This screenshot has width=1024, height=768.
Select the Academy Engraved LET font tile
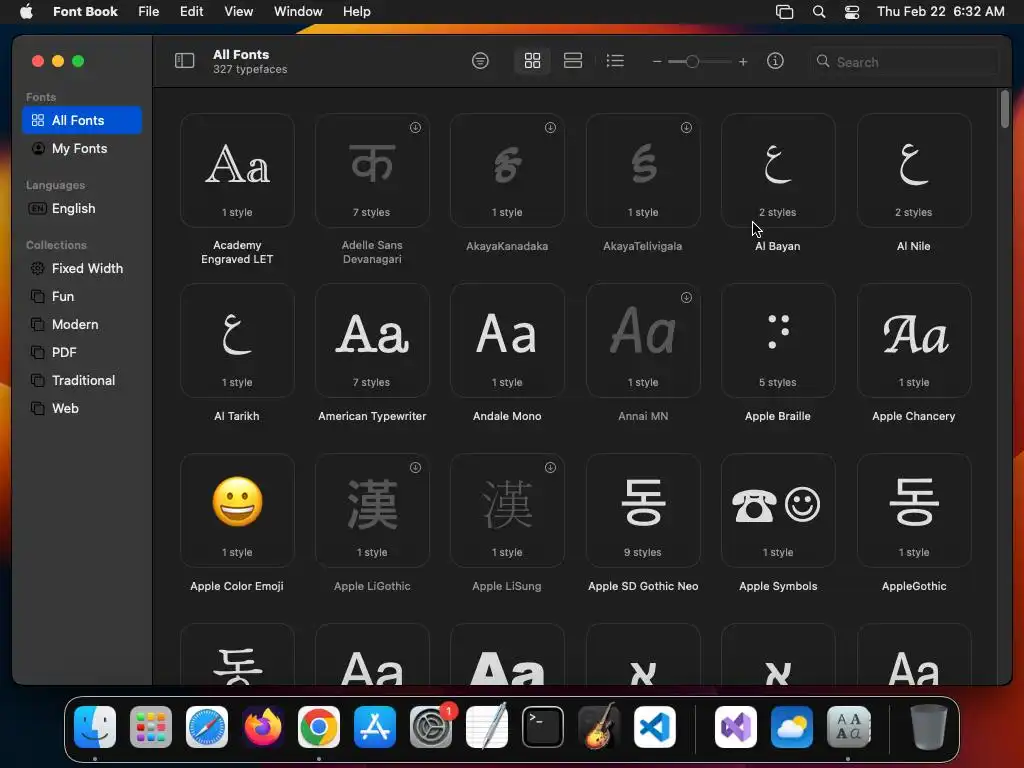point(237,170)
